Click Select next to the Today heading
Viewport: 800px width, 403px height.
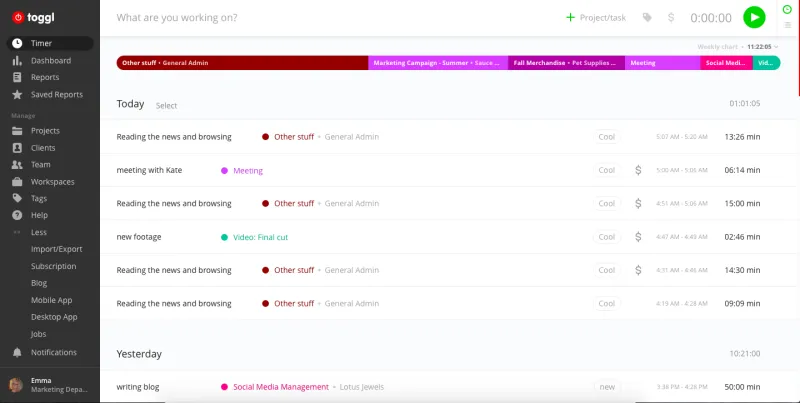[166, 105]
